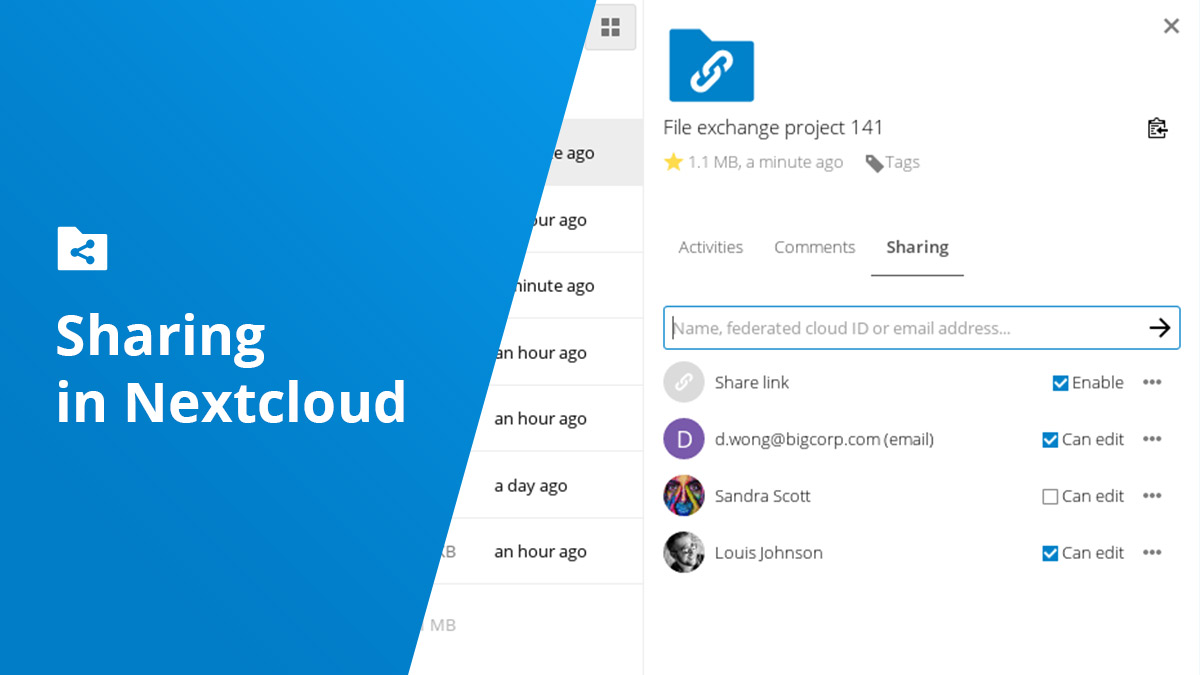
Task: Enable Can edit for Sandra Scott
Action: [x=1051, y=495]
